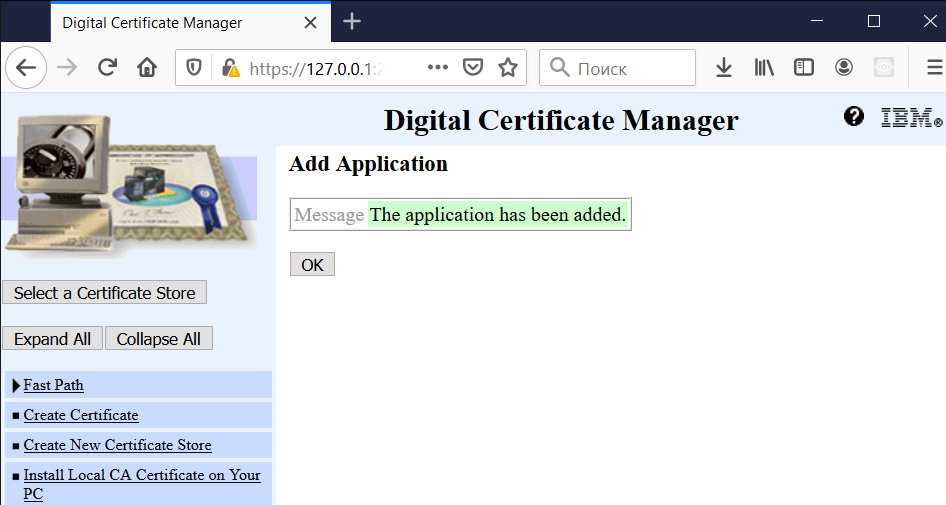Open the Firefox account icon
This screenshot has width=946, height=505.
pos(844,68)
